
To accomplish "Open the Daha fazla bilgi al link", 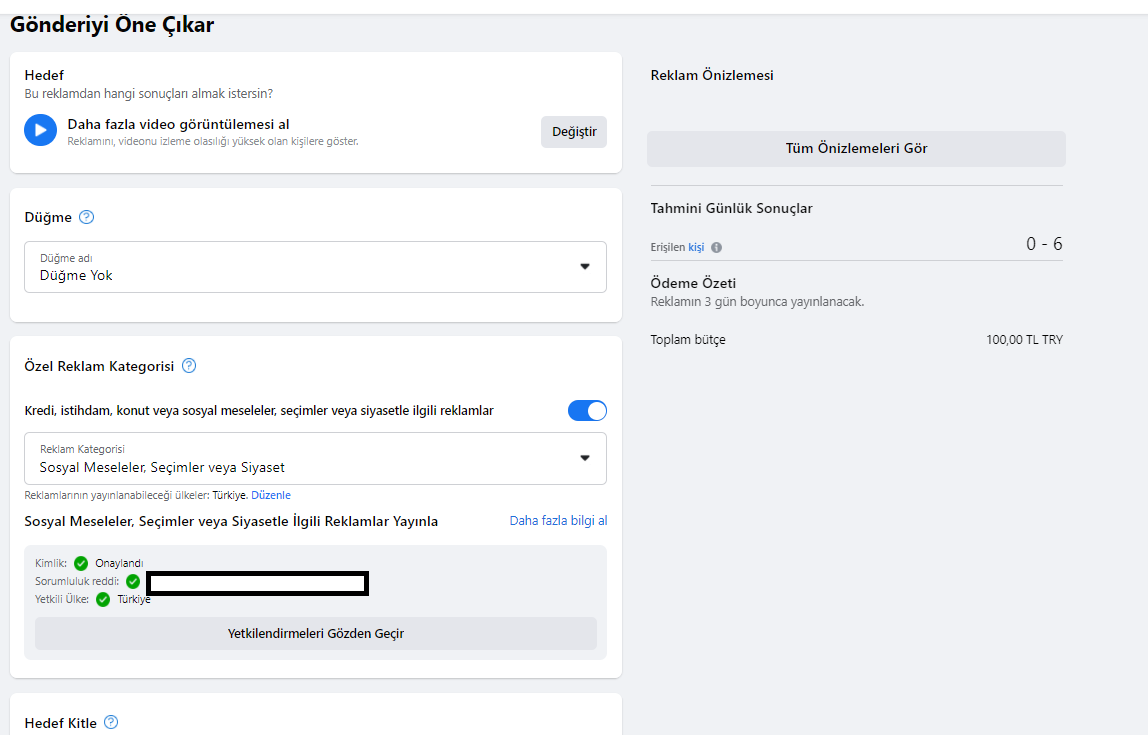I will tap(559, 521).
